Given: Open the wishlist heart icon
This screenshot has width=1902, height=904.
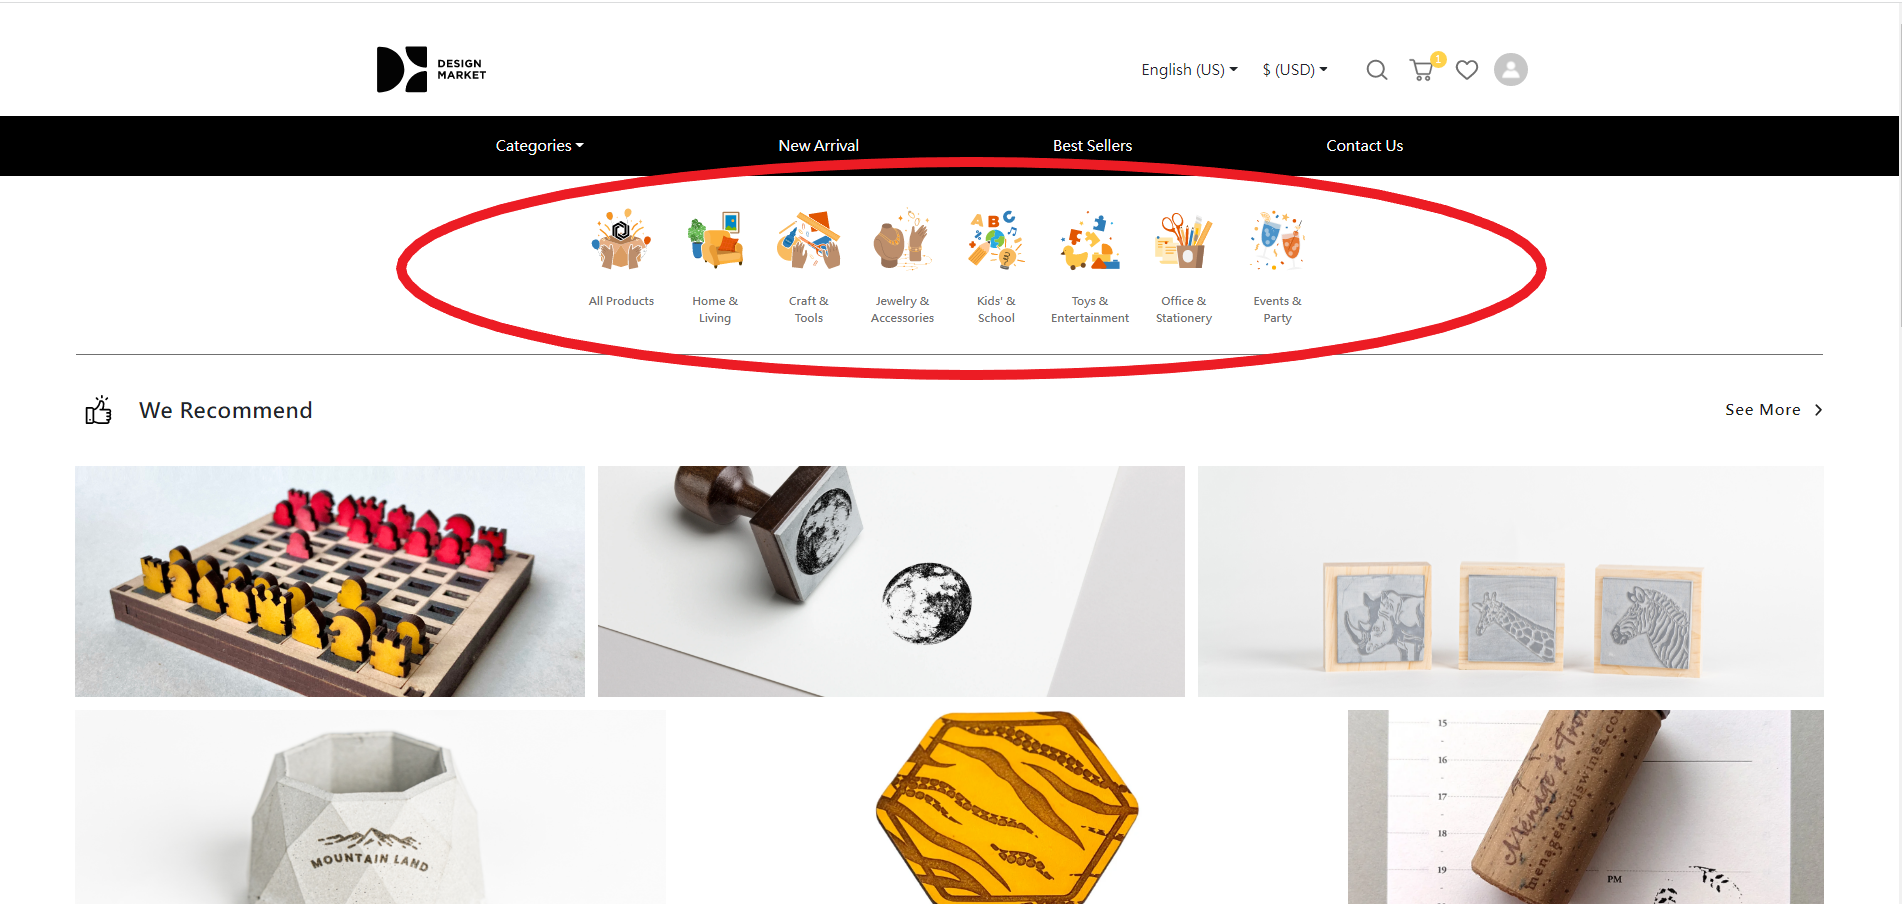Looking at the screenshot, I should pyautogui.click(x=1466, y=70).
